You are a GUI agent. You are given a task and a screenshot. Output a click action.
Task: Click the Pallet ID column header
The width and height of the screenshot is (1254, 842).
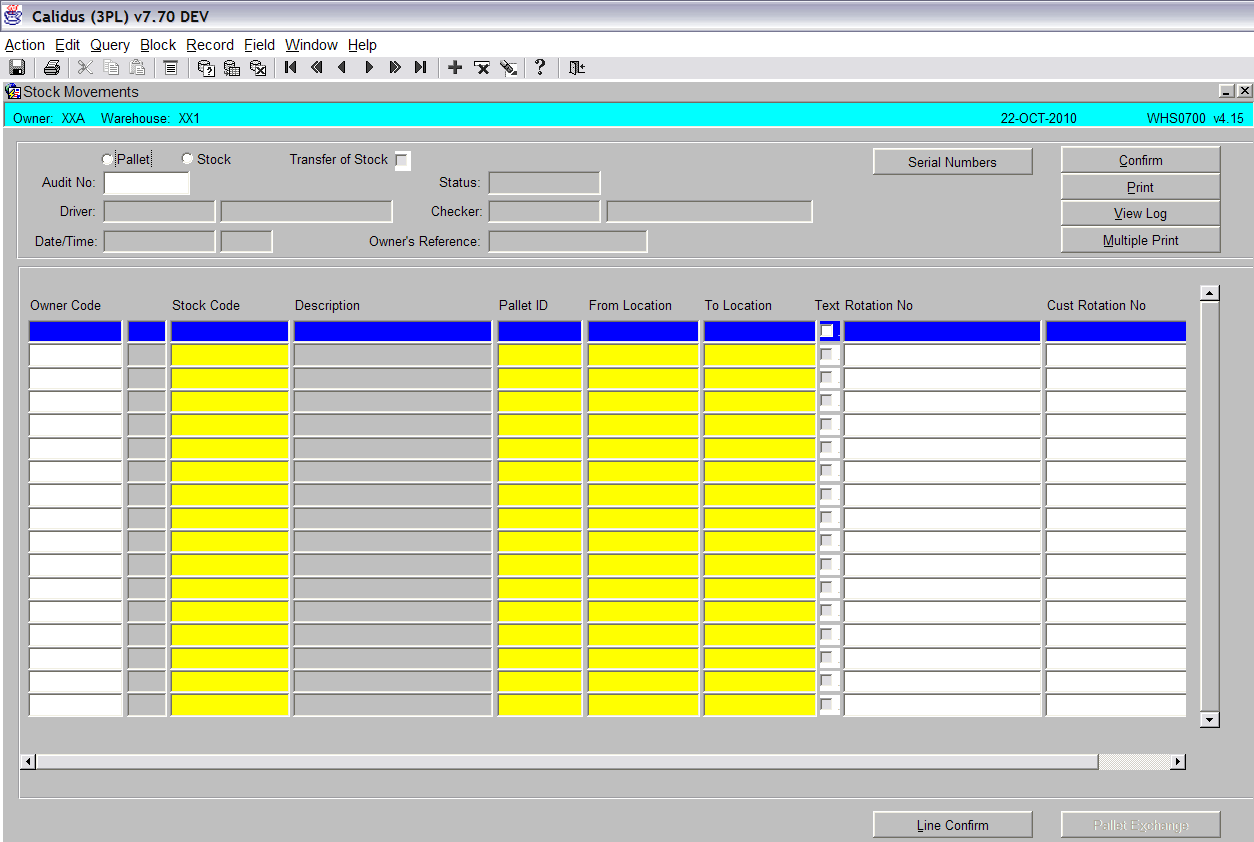pos(523,305)
